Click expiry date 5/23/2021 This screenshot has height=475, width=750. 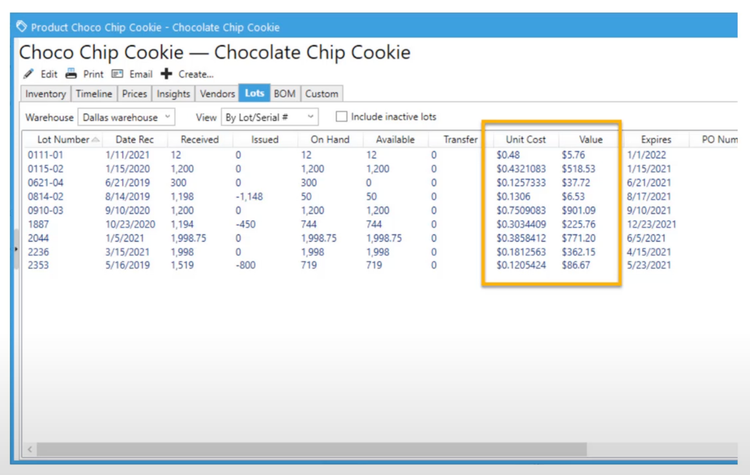coord(649,265)
